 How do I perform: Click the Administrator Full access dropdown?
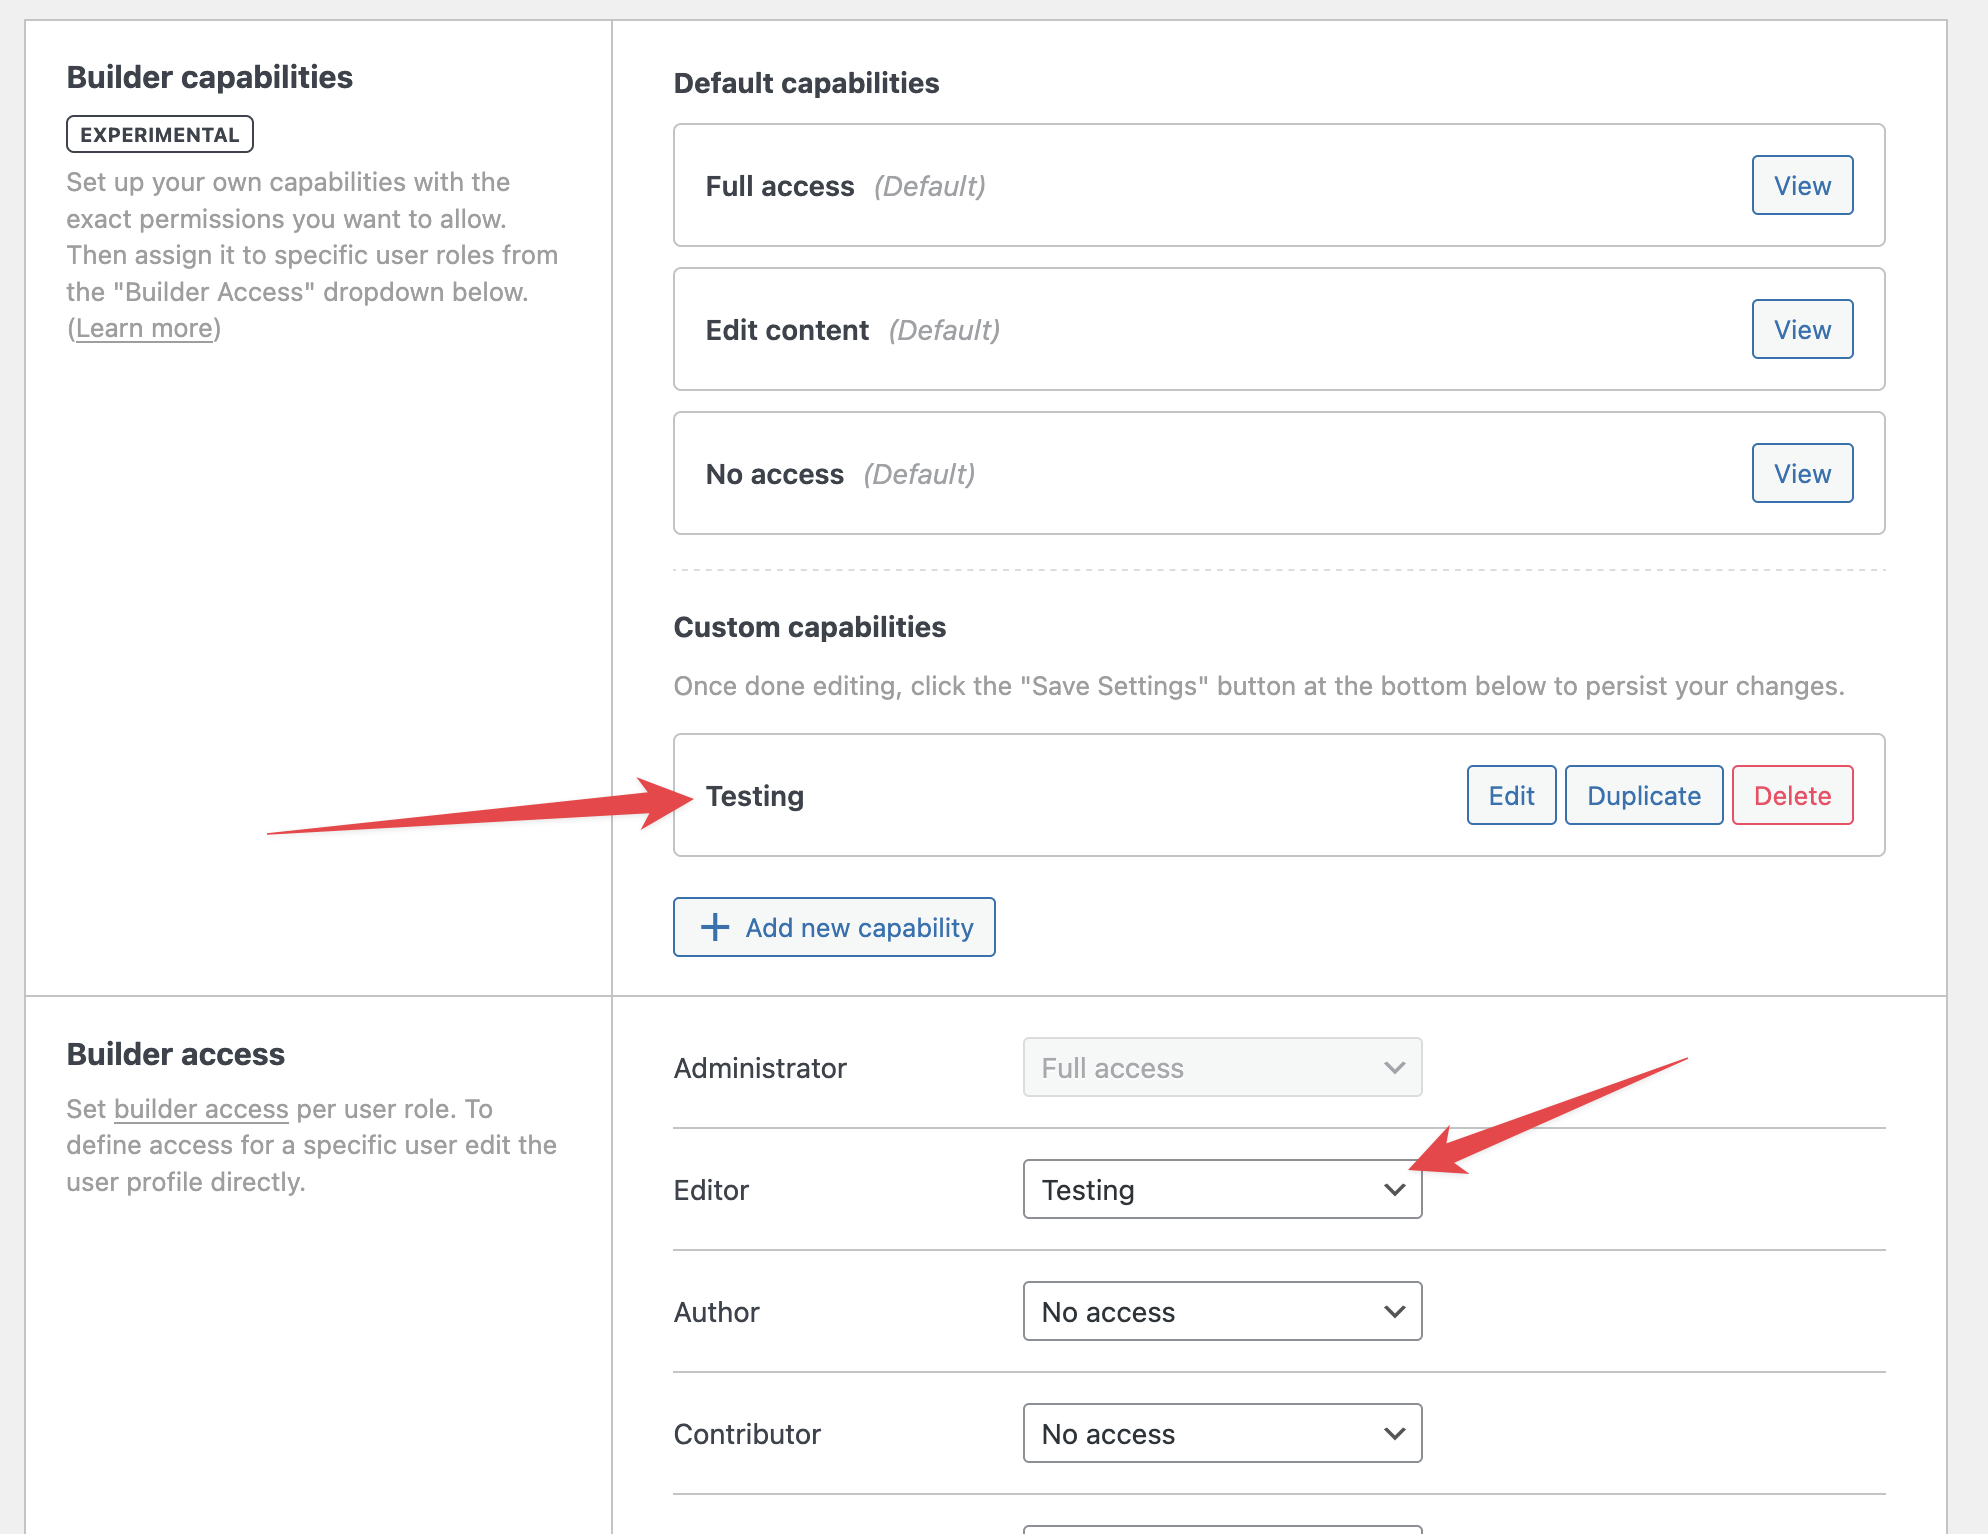pos(1222,1067)
